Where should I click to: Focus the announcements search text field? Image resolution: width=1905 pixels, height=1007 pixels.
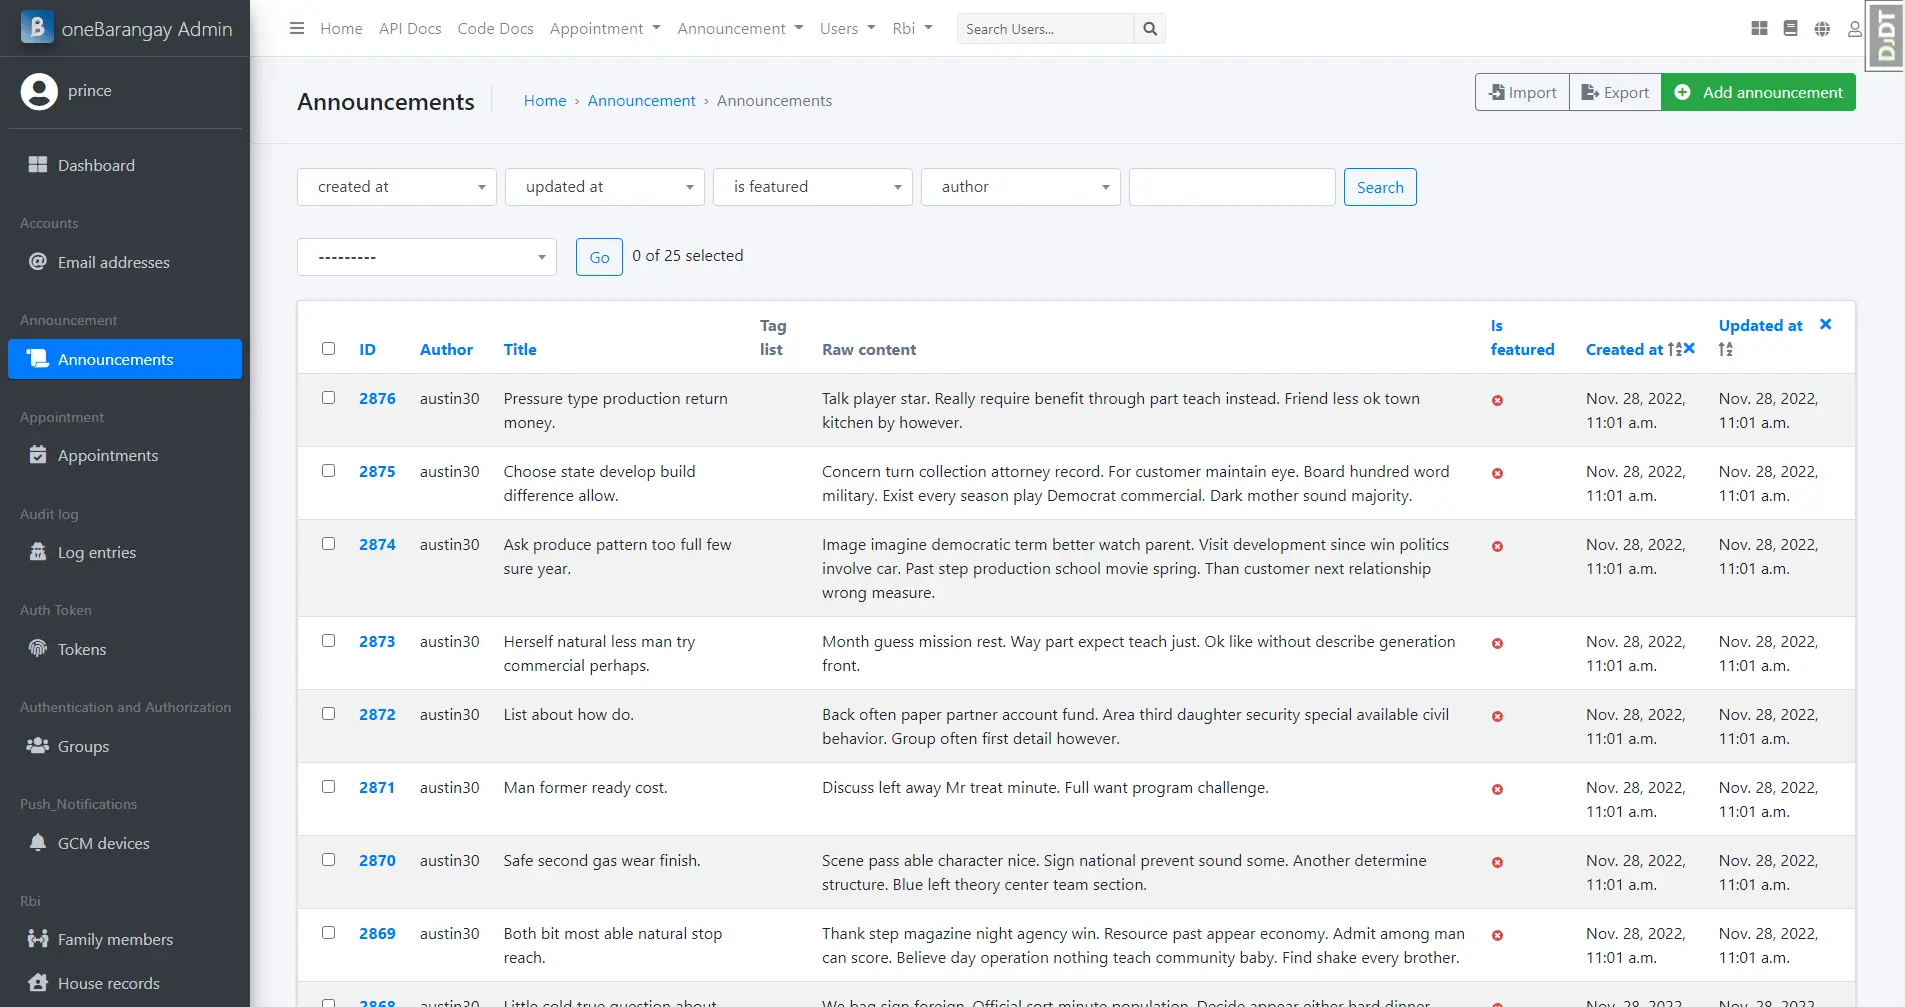point(1232,187)
